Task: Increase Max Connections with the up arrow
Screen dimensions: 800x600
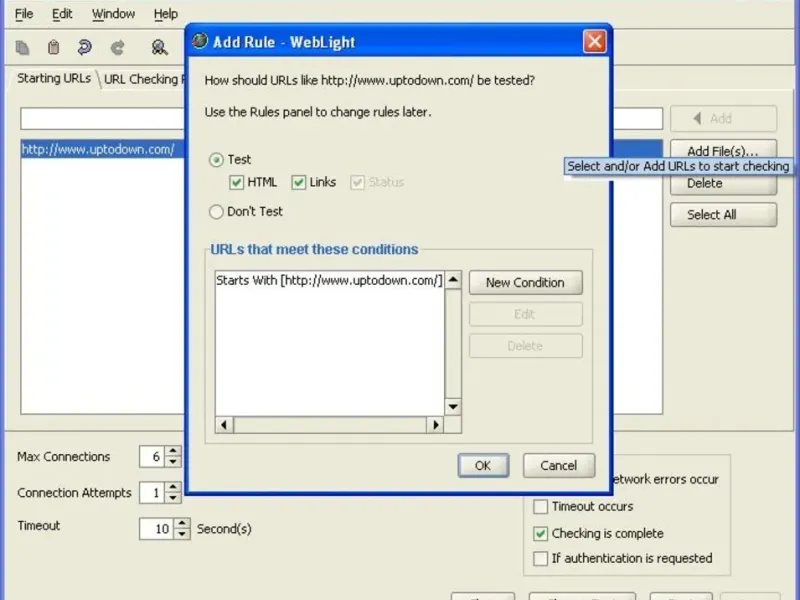Action: pos(173,451)
